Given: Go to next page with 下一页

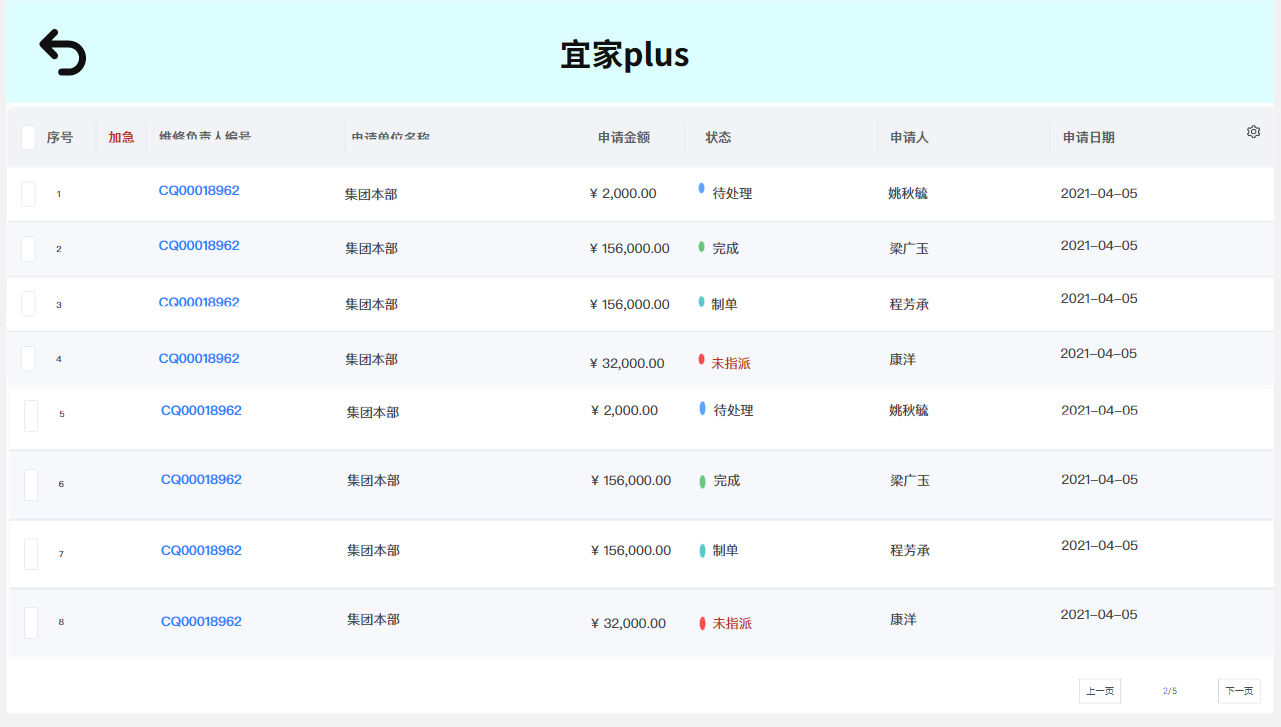Looking at the screenshot, I should [x=1239, y=691].
